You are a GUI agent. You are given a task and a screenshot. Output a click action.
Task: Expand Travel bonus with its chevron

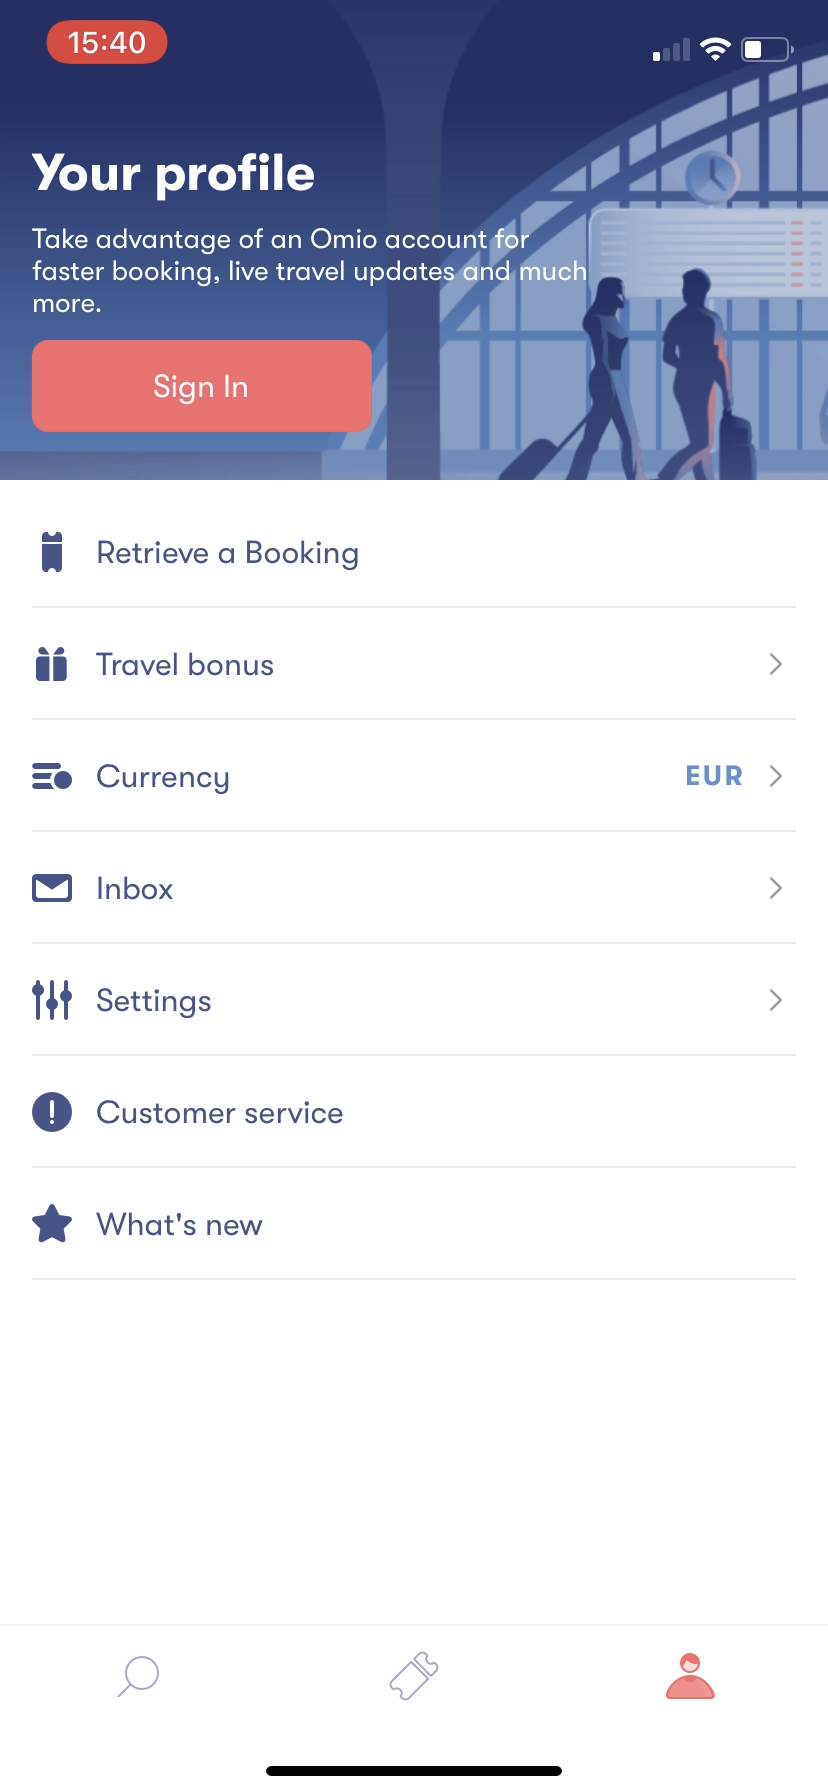coord(775,664)
